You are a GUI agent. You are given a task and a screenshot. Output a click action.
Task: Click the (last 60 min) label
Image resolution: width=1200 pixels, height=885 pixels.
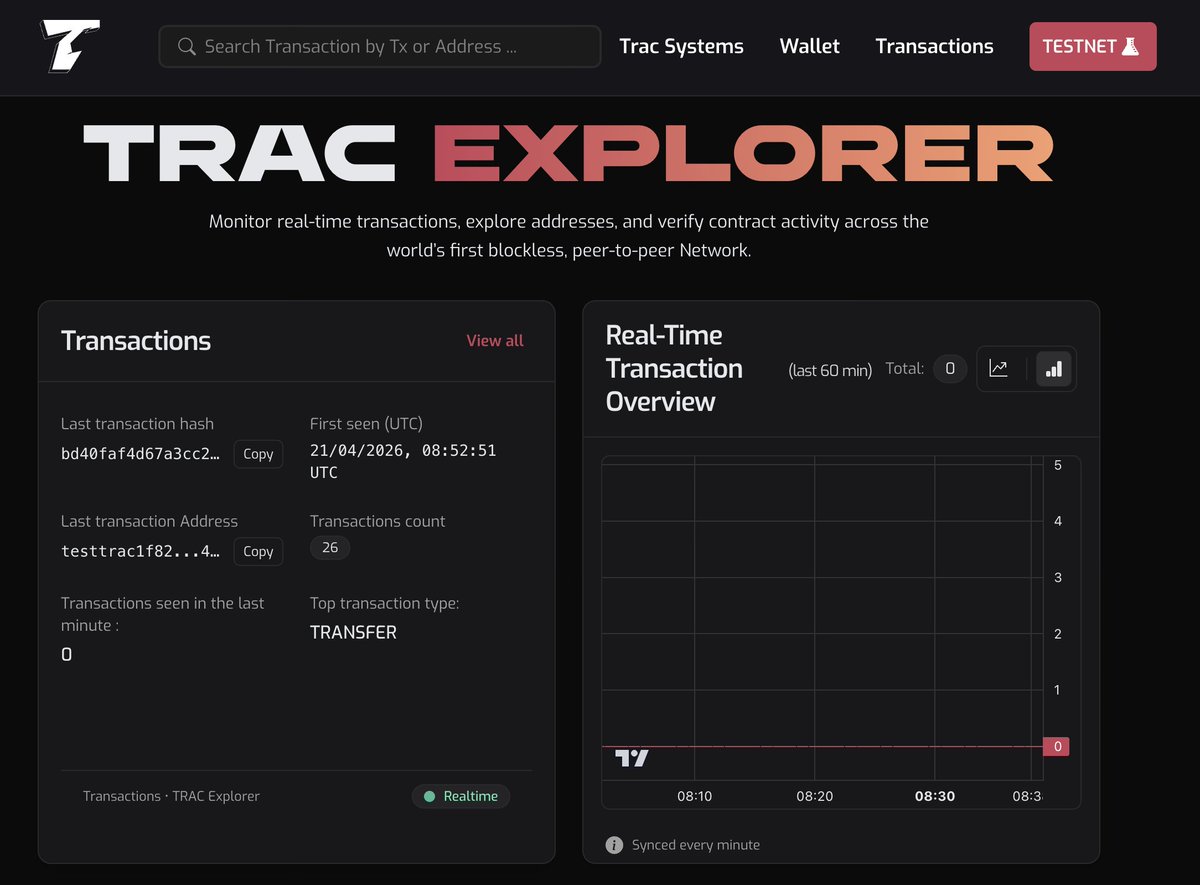[830, 370]
